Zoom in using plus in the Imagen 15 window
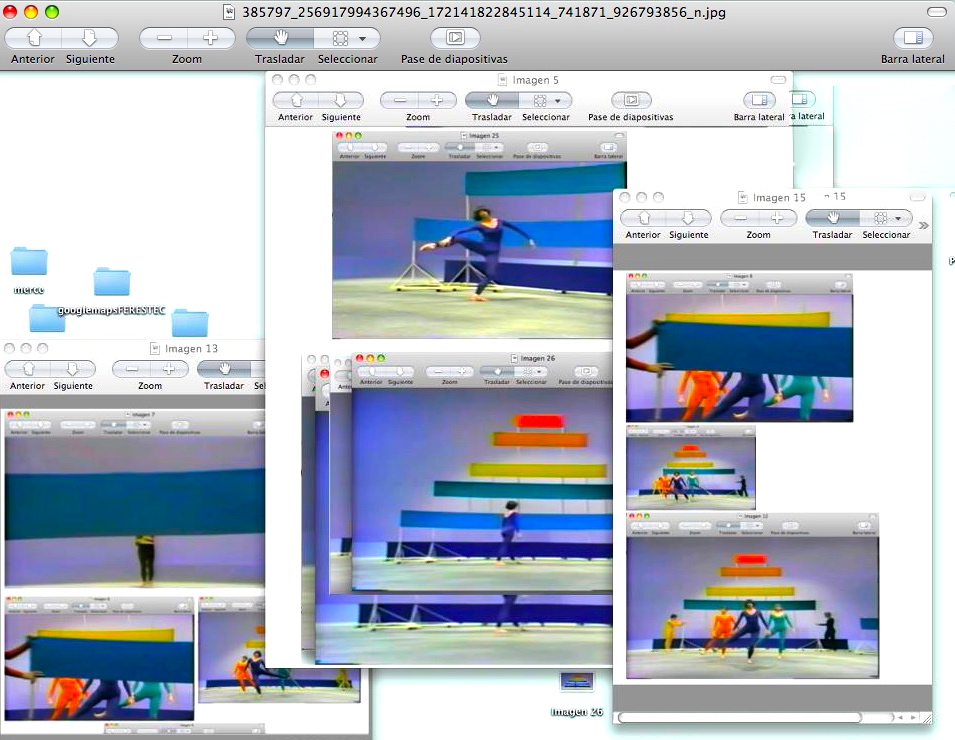Viewport: 955px width, 740px height. (777, 217)
